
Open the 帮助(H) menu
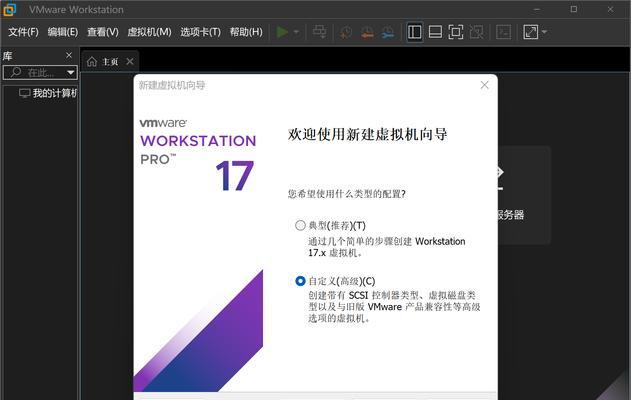246,32
